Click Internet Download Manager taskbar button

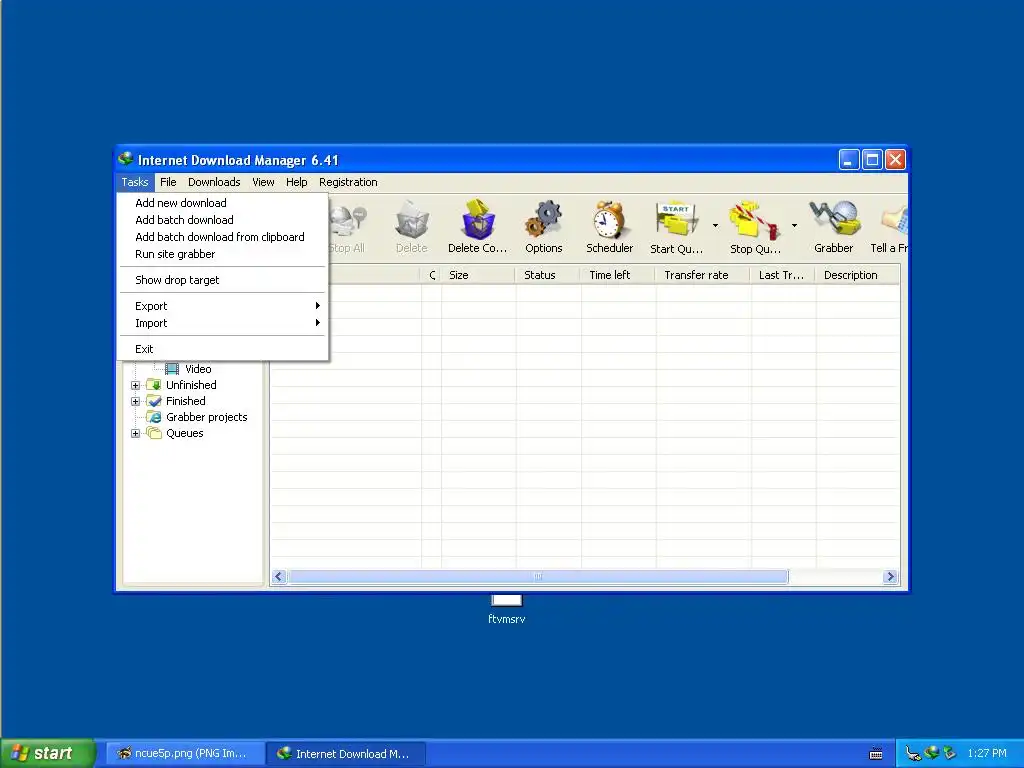pos(346,754)
